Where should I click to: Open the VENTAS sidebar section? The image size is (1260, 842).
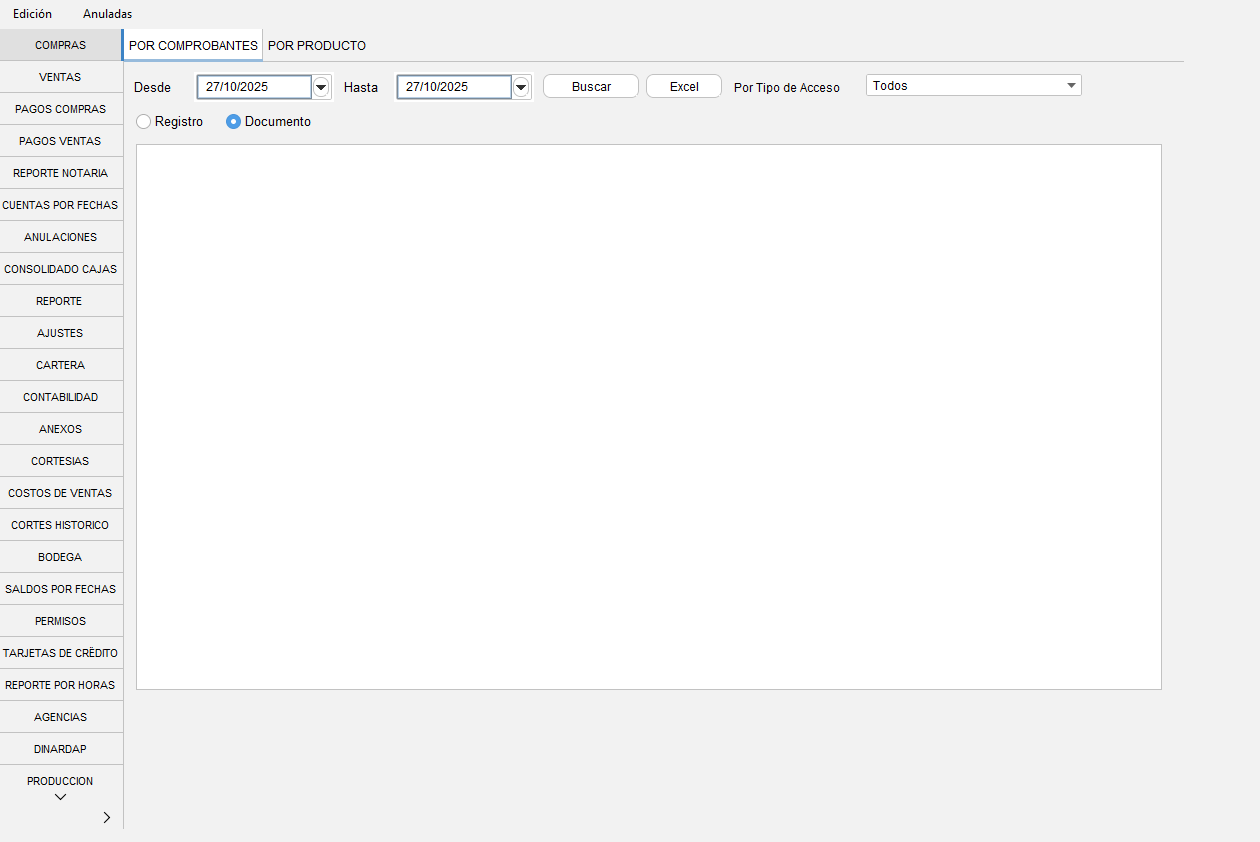point(60,77)
